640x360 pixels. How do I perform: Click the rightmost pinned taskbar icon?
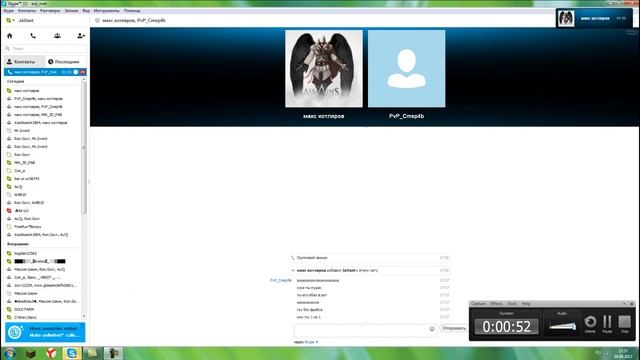point(113,353)
